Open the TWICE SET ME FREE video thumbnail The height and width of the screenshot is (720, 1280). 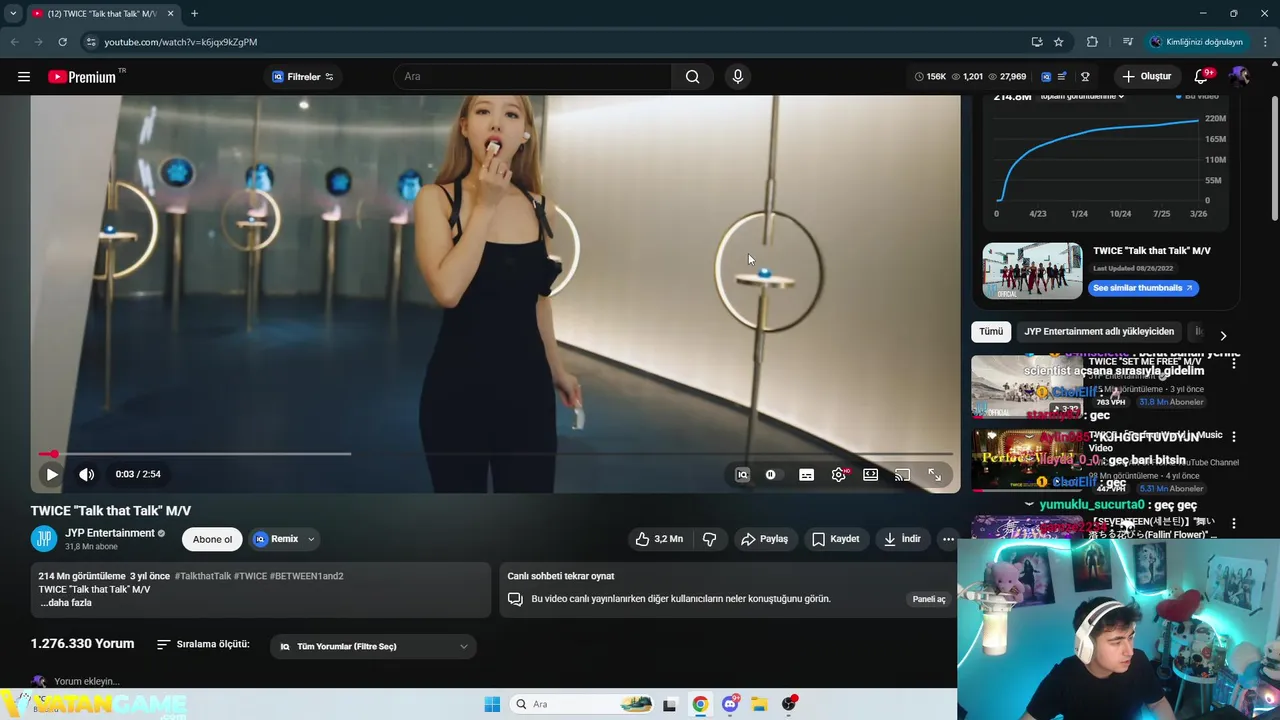click(x=1027, y=387)
